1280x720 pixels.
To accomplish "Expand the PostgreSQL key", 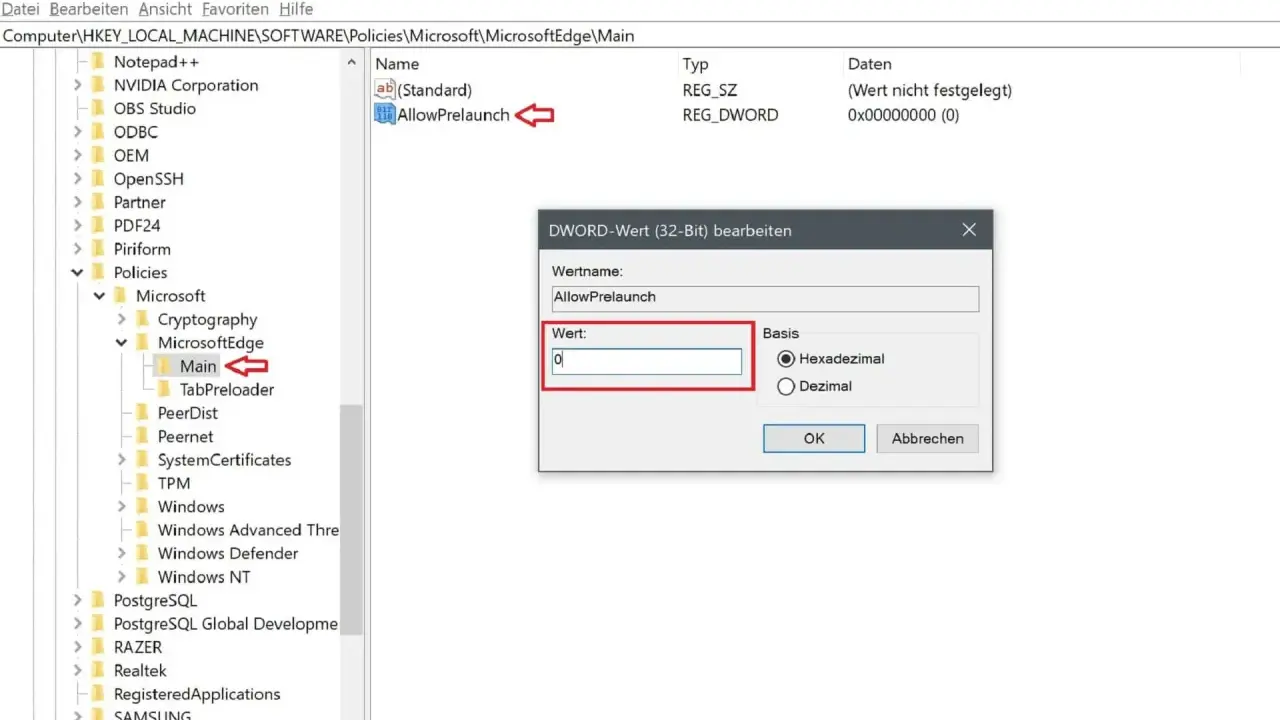I will pyautogui.click(x=78, y=601).
